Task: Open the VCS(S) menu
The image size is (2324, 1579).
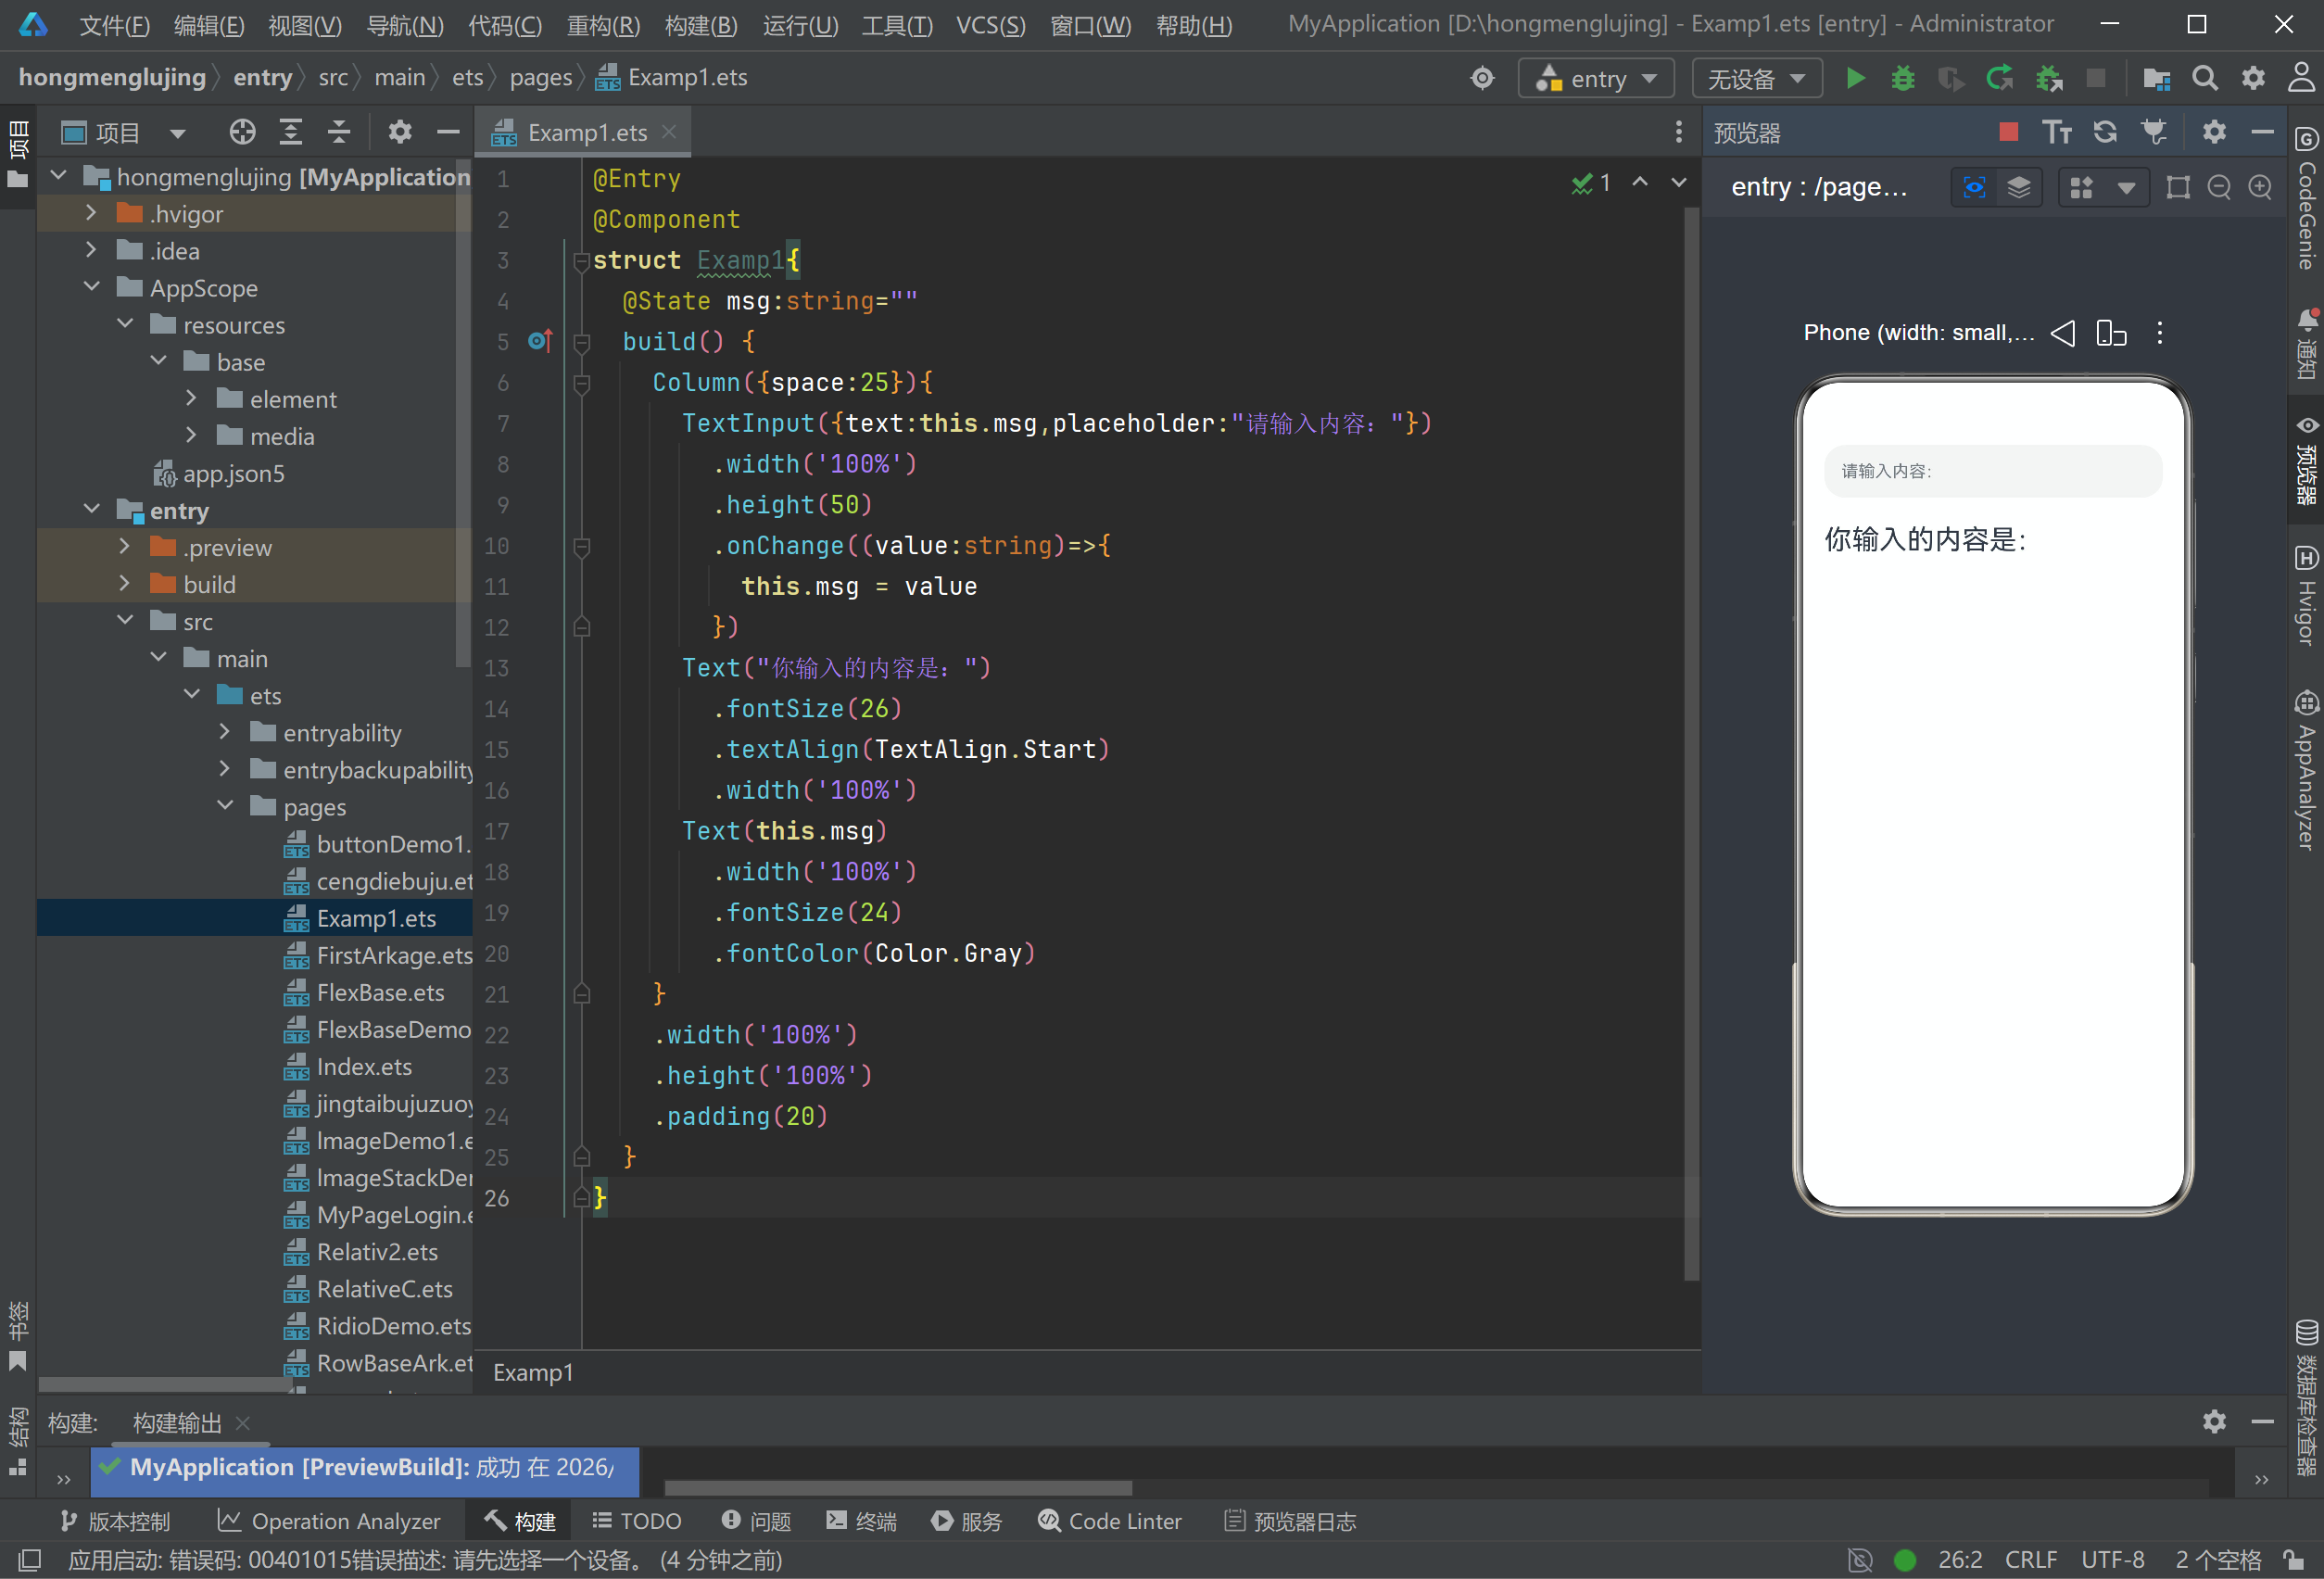Action: 990,25
